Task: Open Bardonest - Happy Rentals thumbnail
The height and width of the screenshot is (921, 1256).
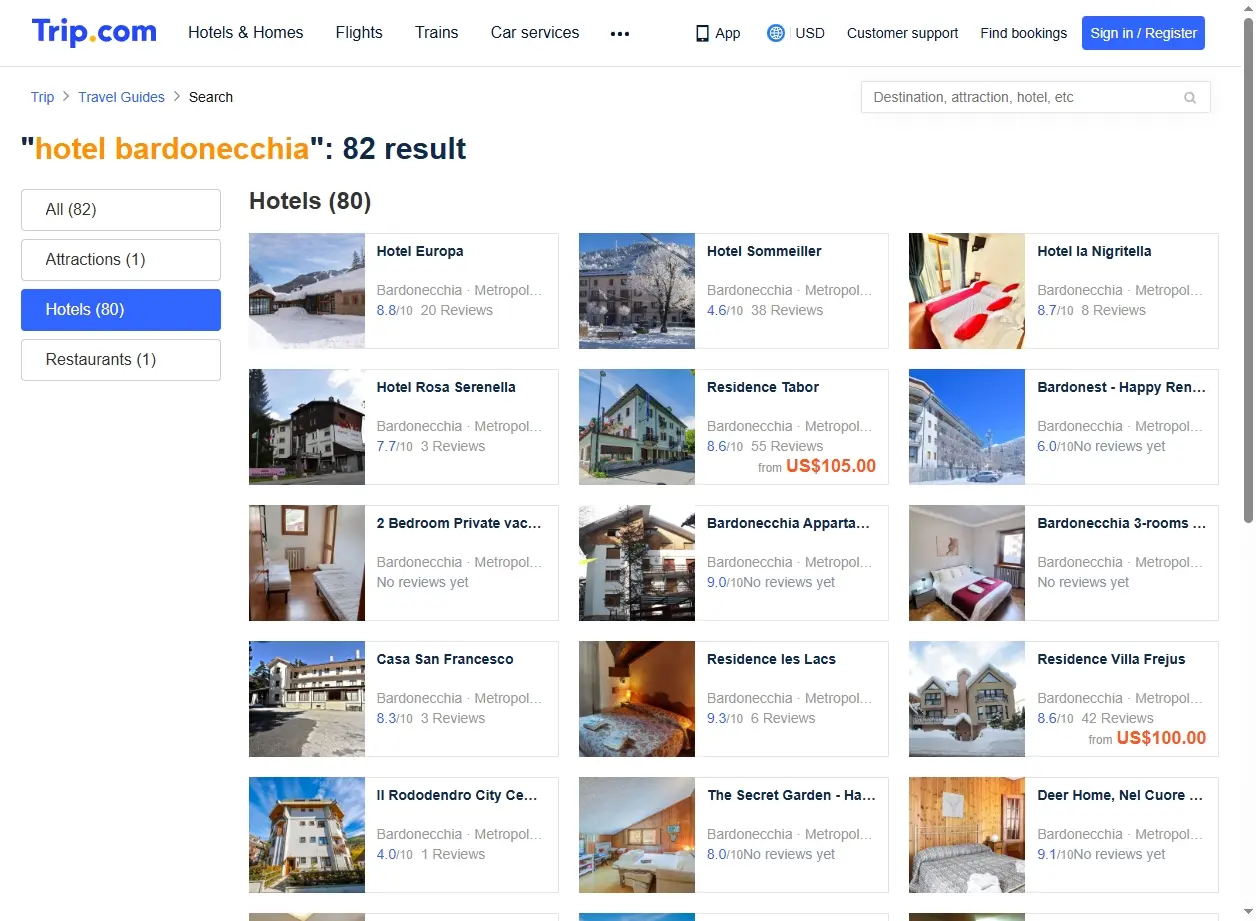Action: (x=967, y=427)
